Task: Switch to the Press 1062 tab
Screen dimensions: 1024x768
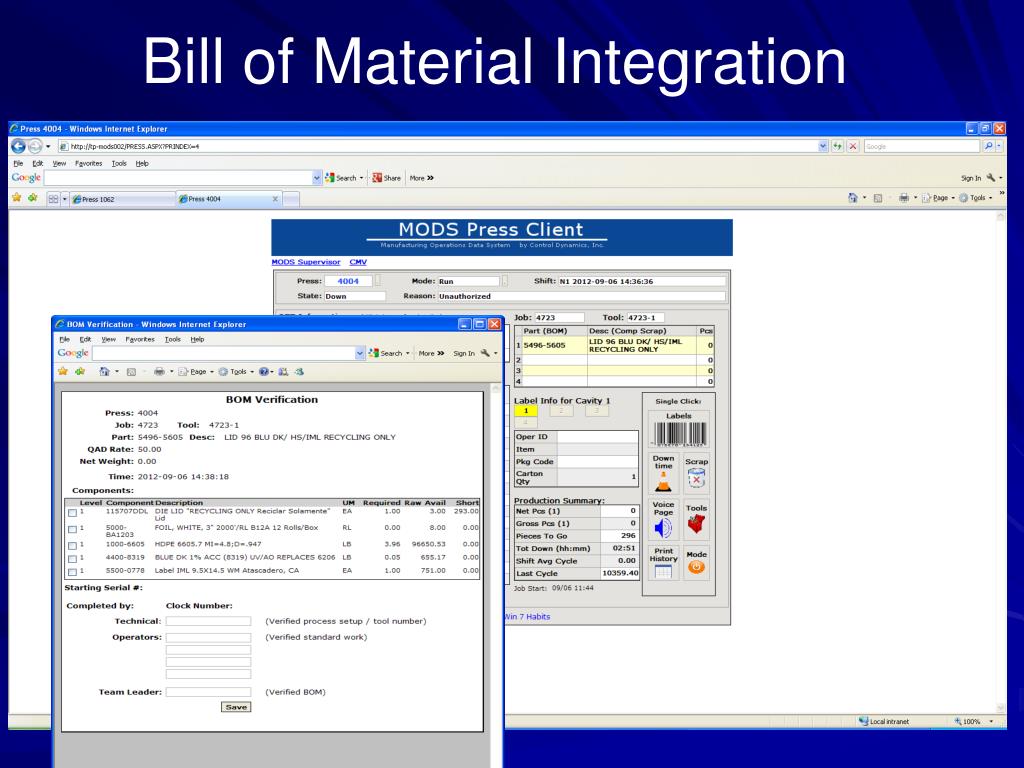Action: [x=121, y=199]
